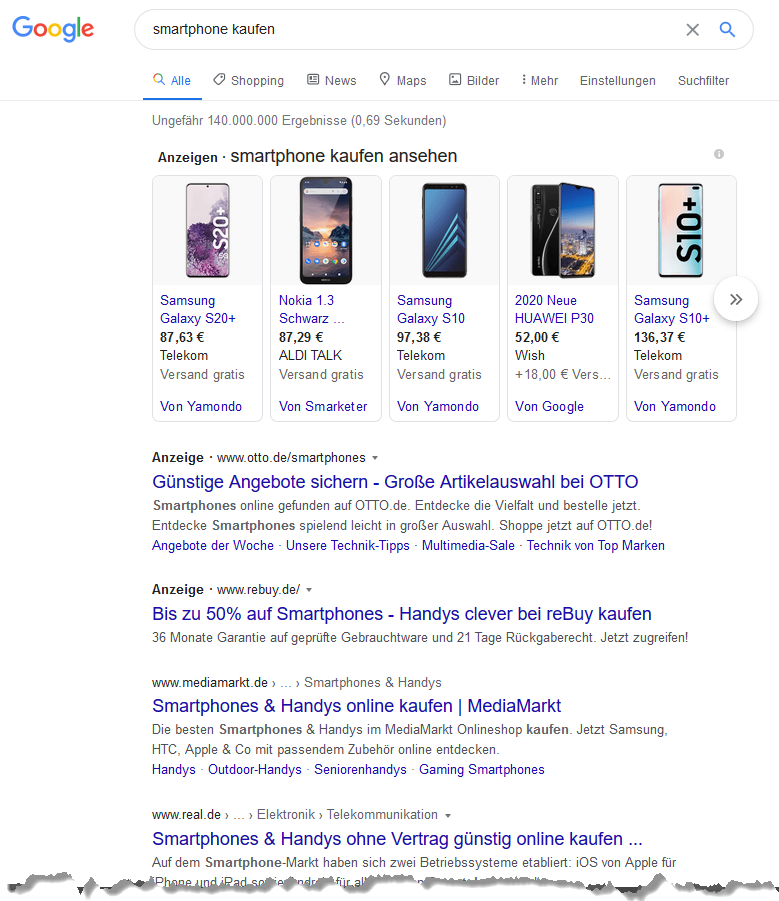
Task: Open the 'Seniorenhandys' sitelink
Action: click(360, 769)
